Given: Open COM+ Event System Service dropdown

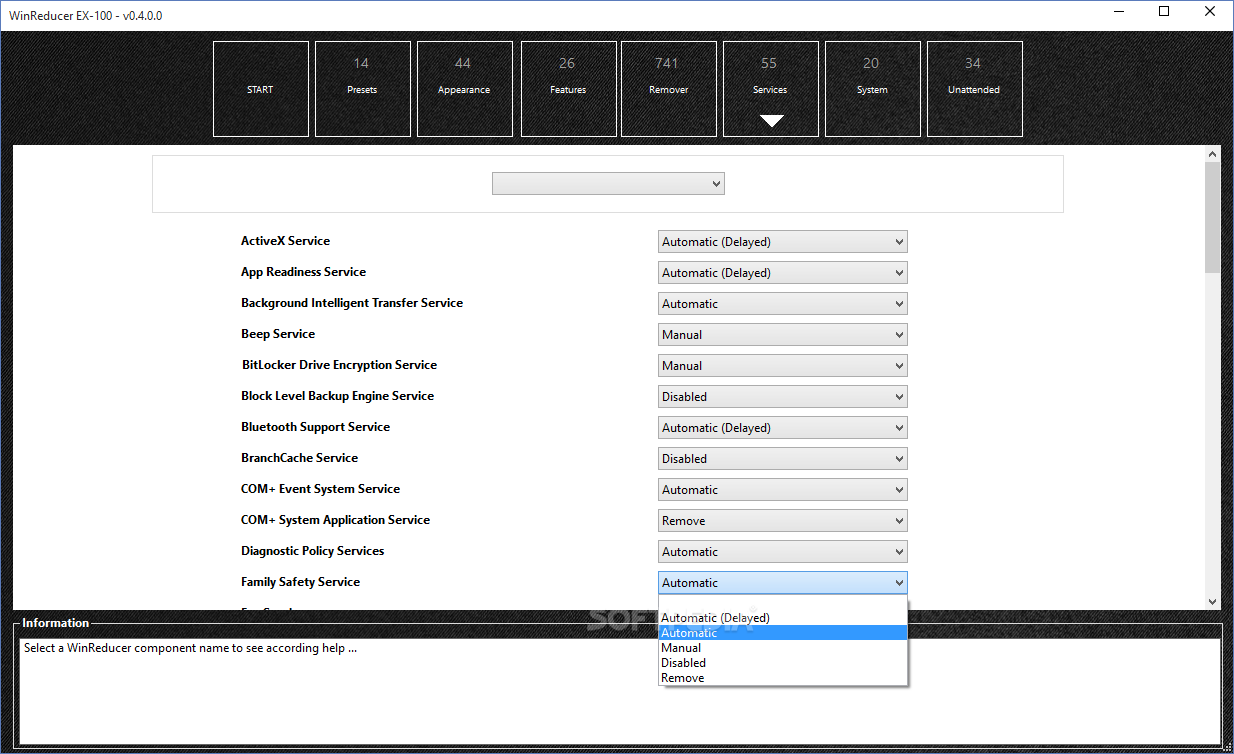Looking at the screenshot, I should coord(783,490).
